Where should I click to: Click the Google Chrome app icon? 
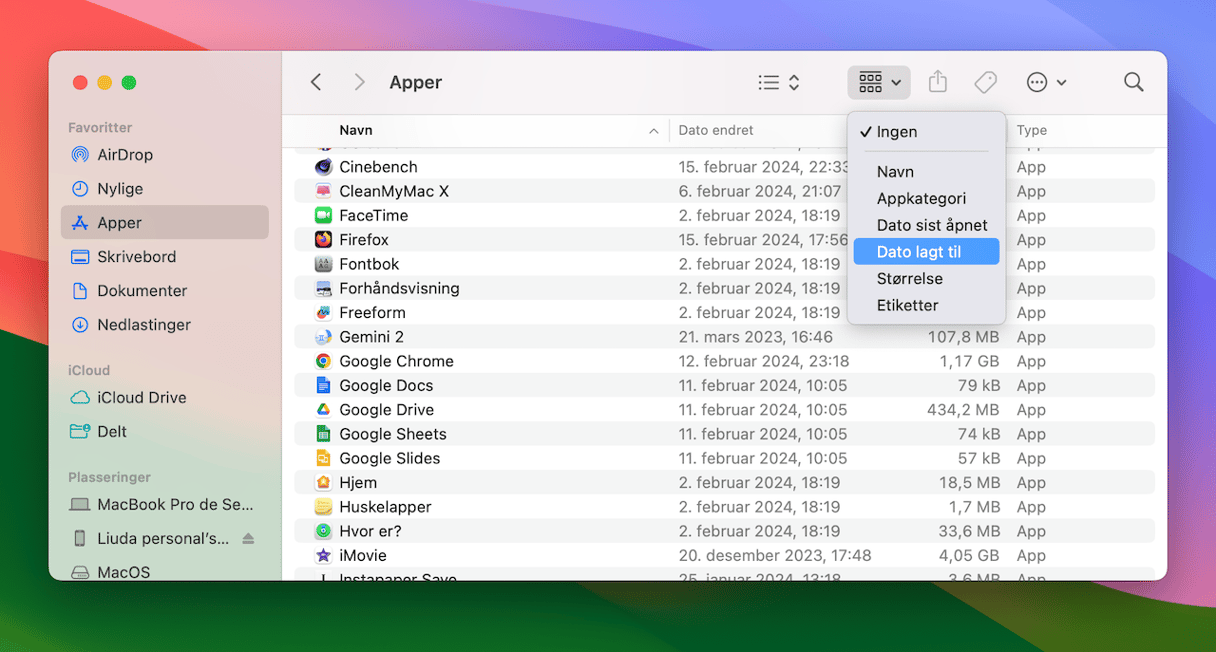click(323, 361)
